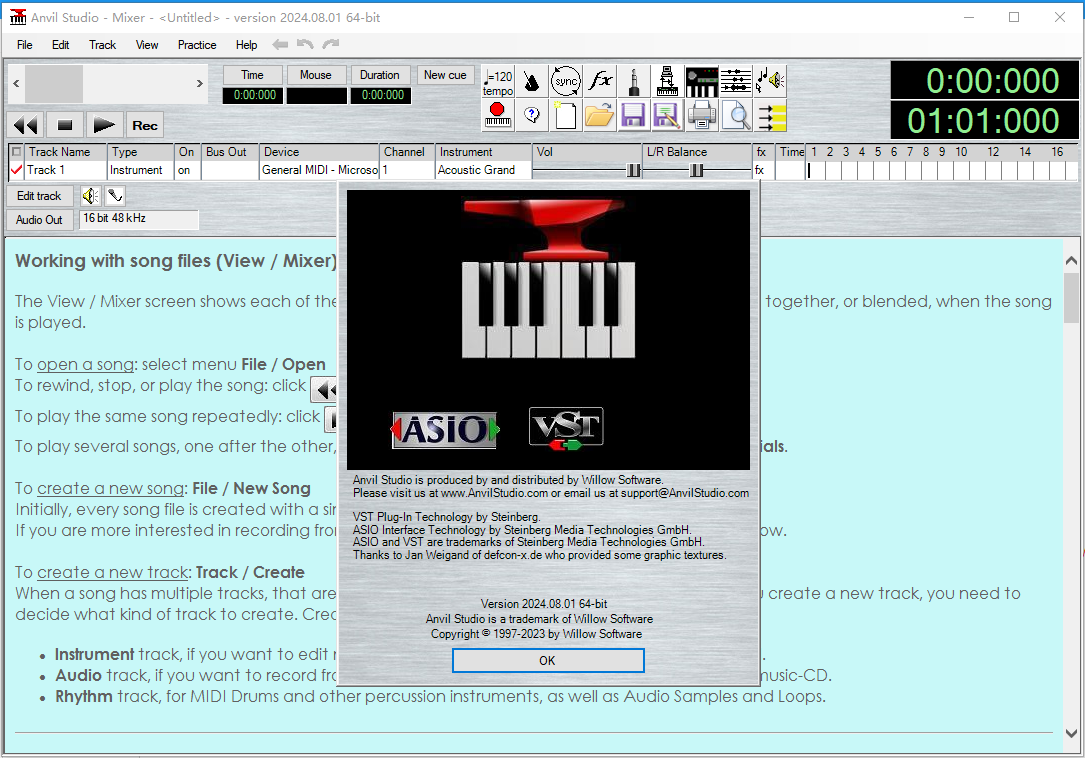Image resolution: width=1085 pixels, height=758 pixels.
Task: Follow the 'open a song' help link
Action: point(85,364)
